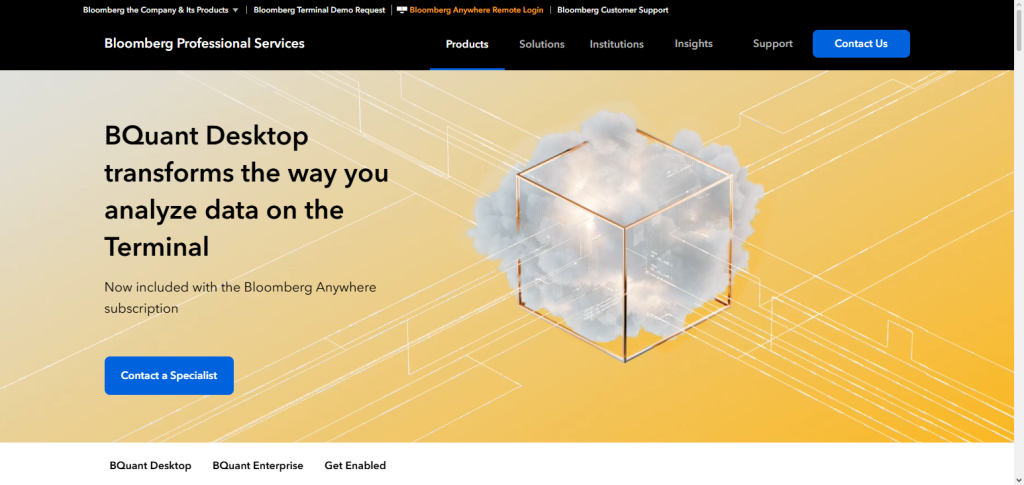1024x485 pixels.
Task: Click the Contact a Specialist button
Action: point(169,375)
